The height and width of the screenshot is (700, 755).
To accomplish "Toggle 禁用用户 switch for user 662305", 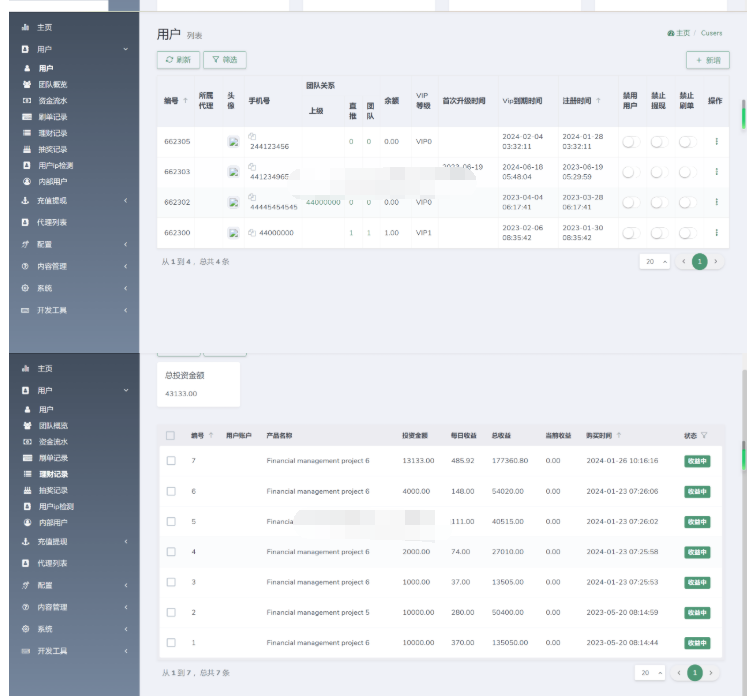I will coord(630,142).
